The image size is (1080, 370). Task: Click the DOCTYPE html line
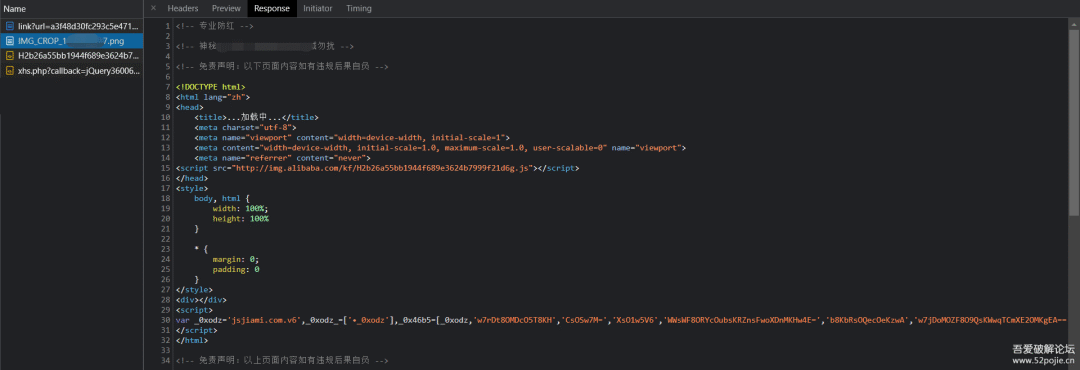(x=210, y=87)
